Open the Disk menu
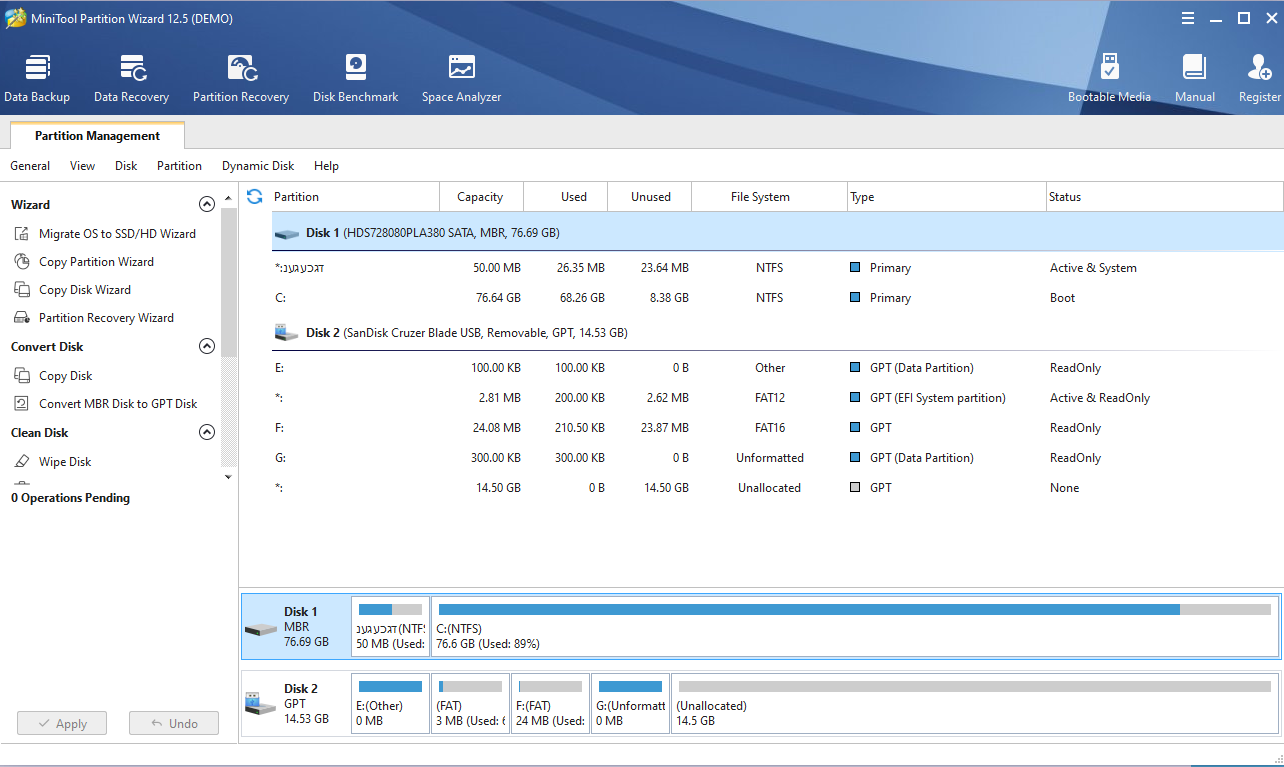 click(126, 166)
